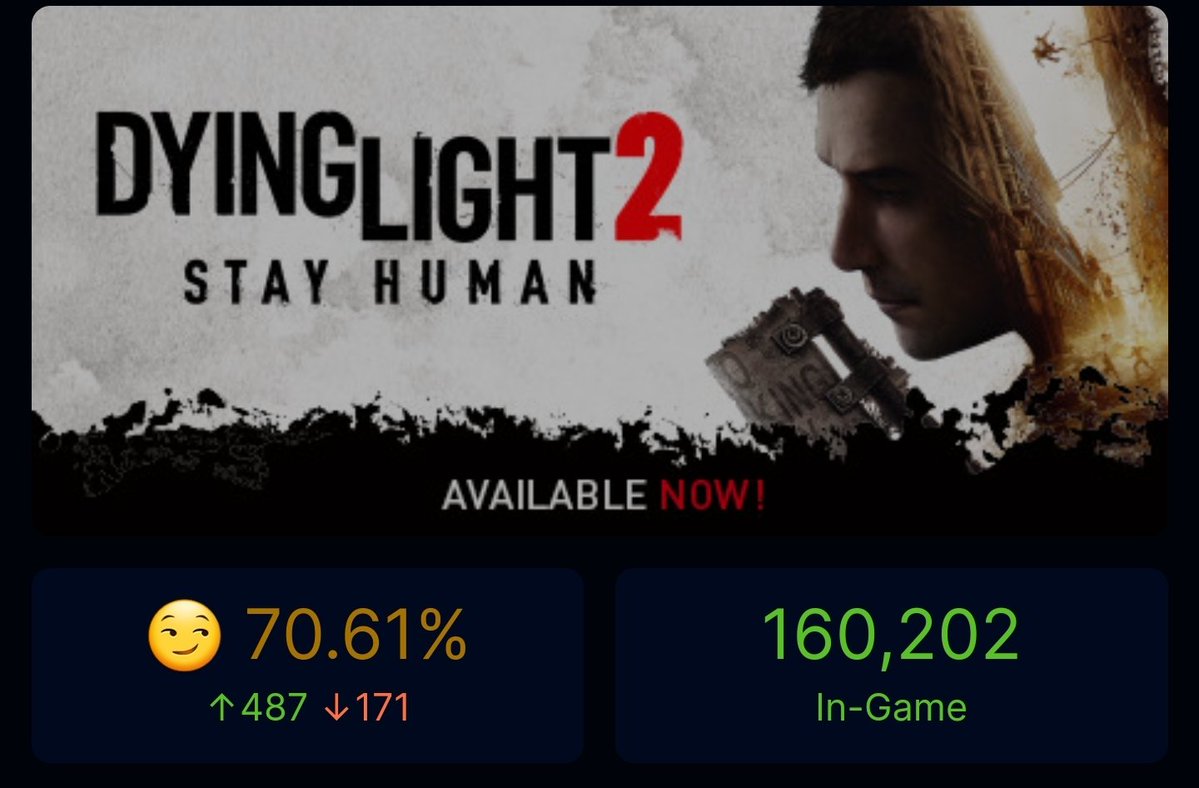Click the In-Game stats card background
The width and height of the screenshot is (1199, 788).
point(892,665)
